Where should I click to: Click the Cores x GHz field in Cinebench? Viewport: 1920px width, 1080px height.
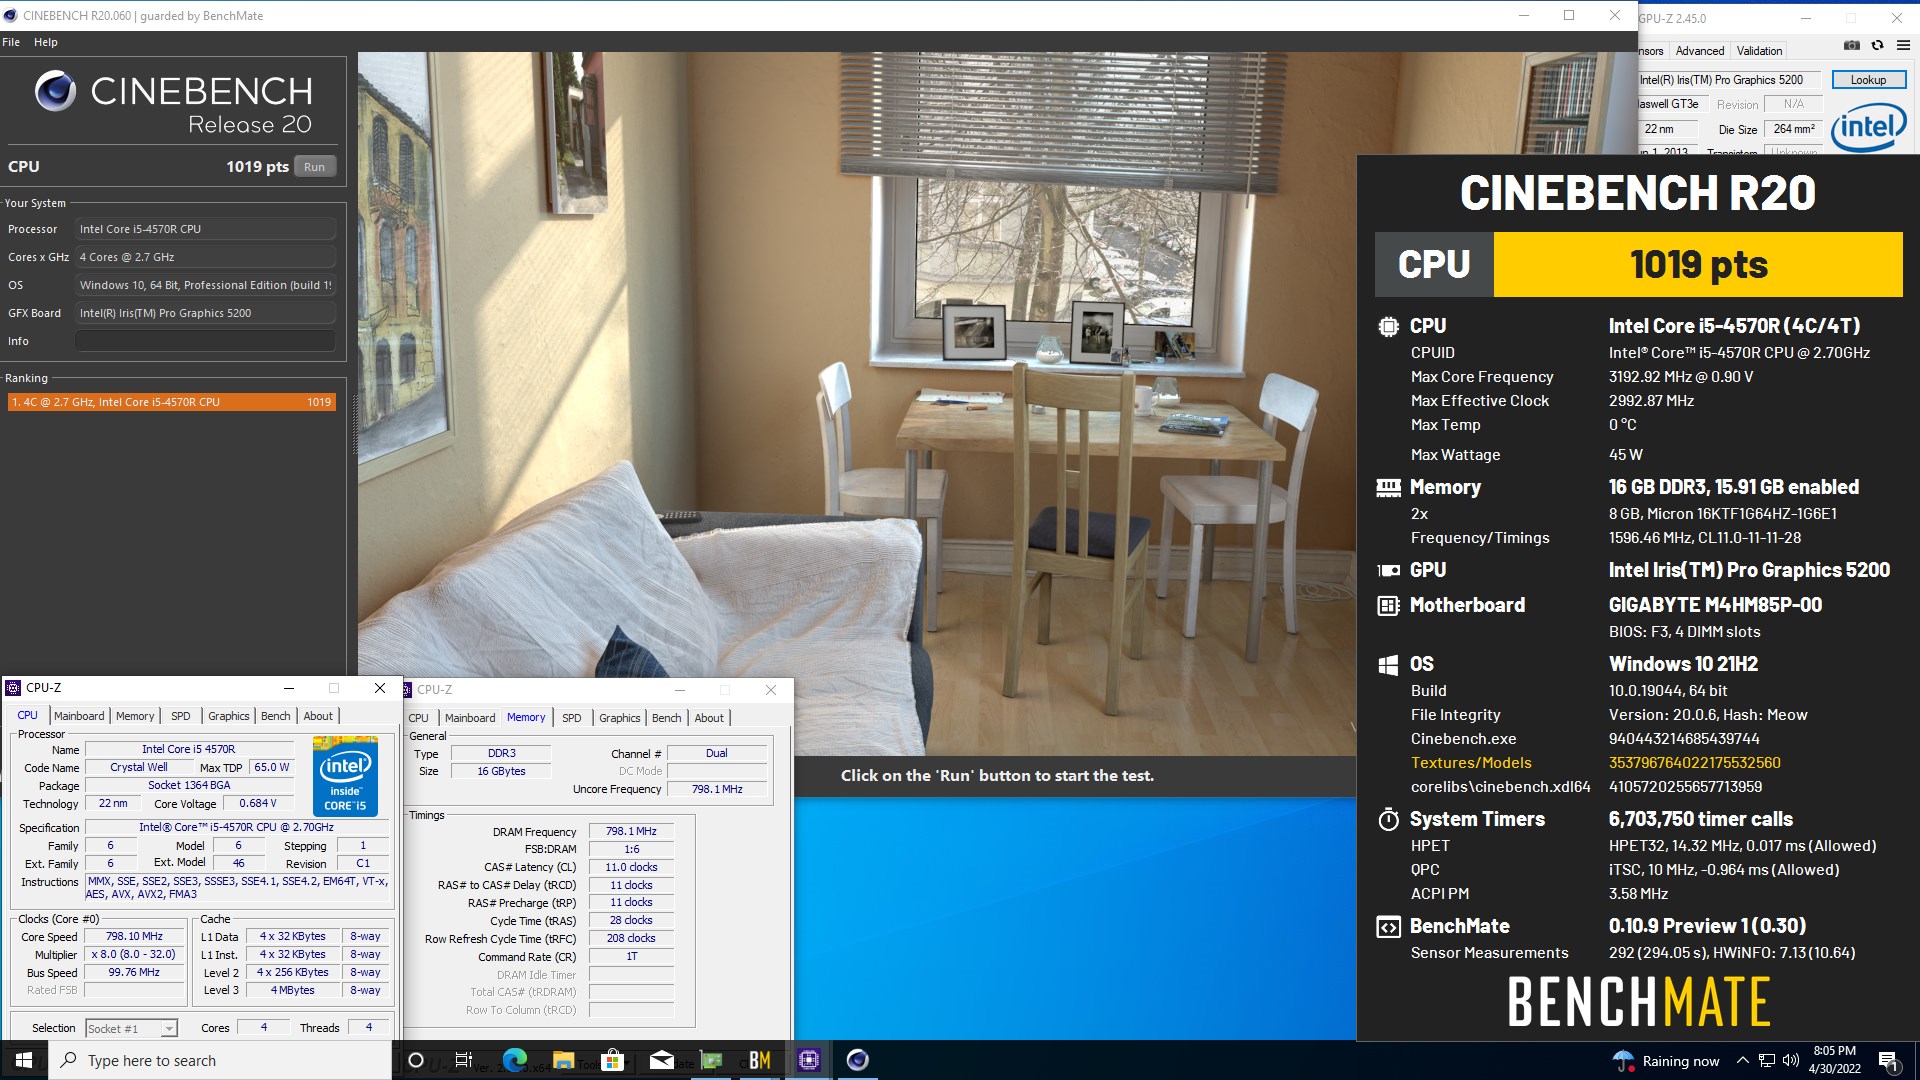click(x=205, y=257)
